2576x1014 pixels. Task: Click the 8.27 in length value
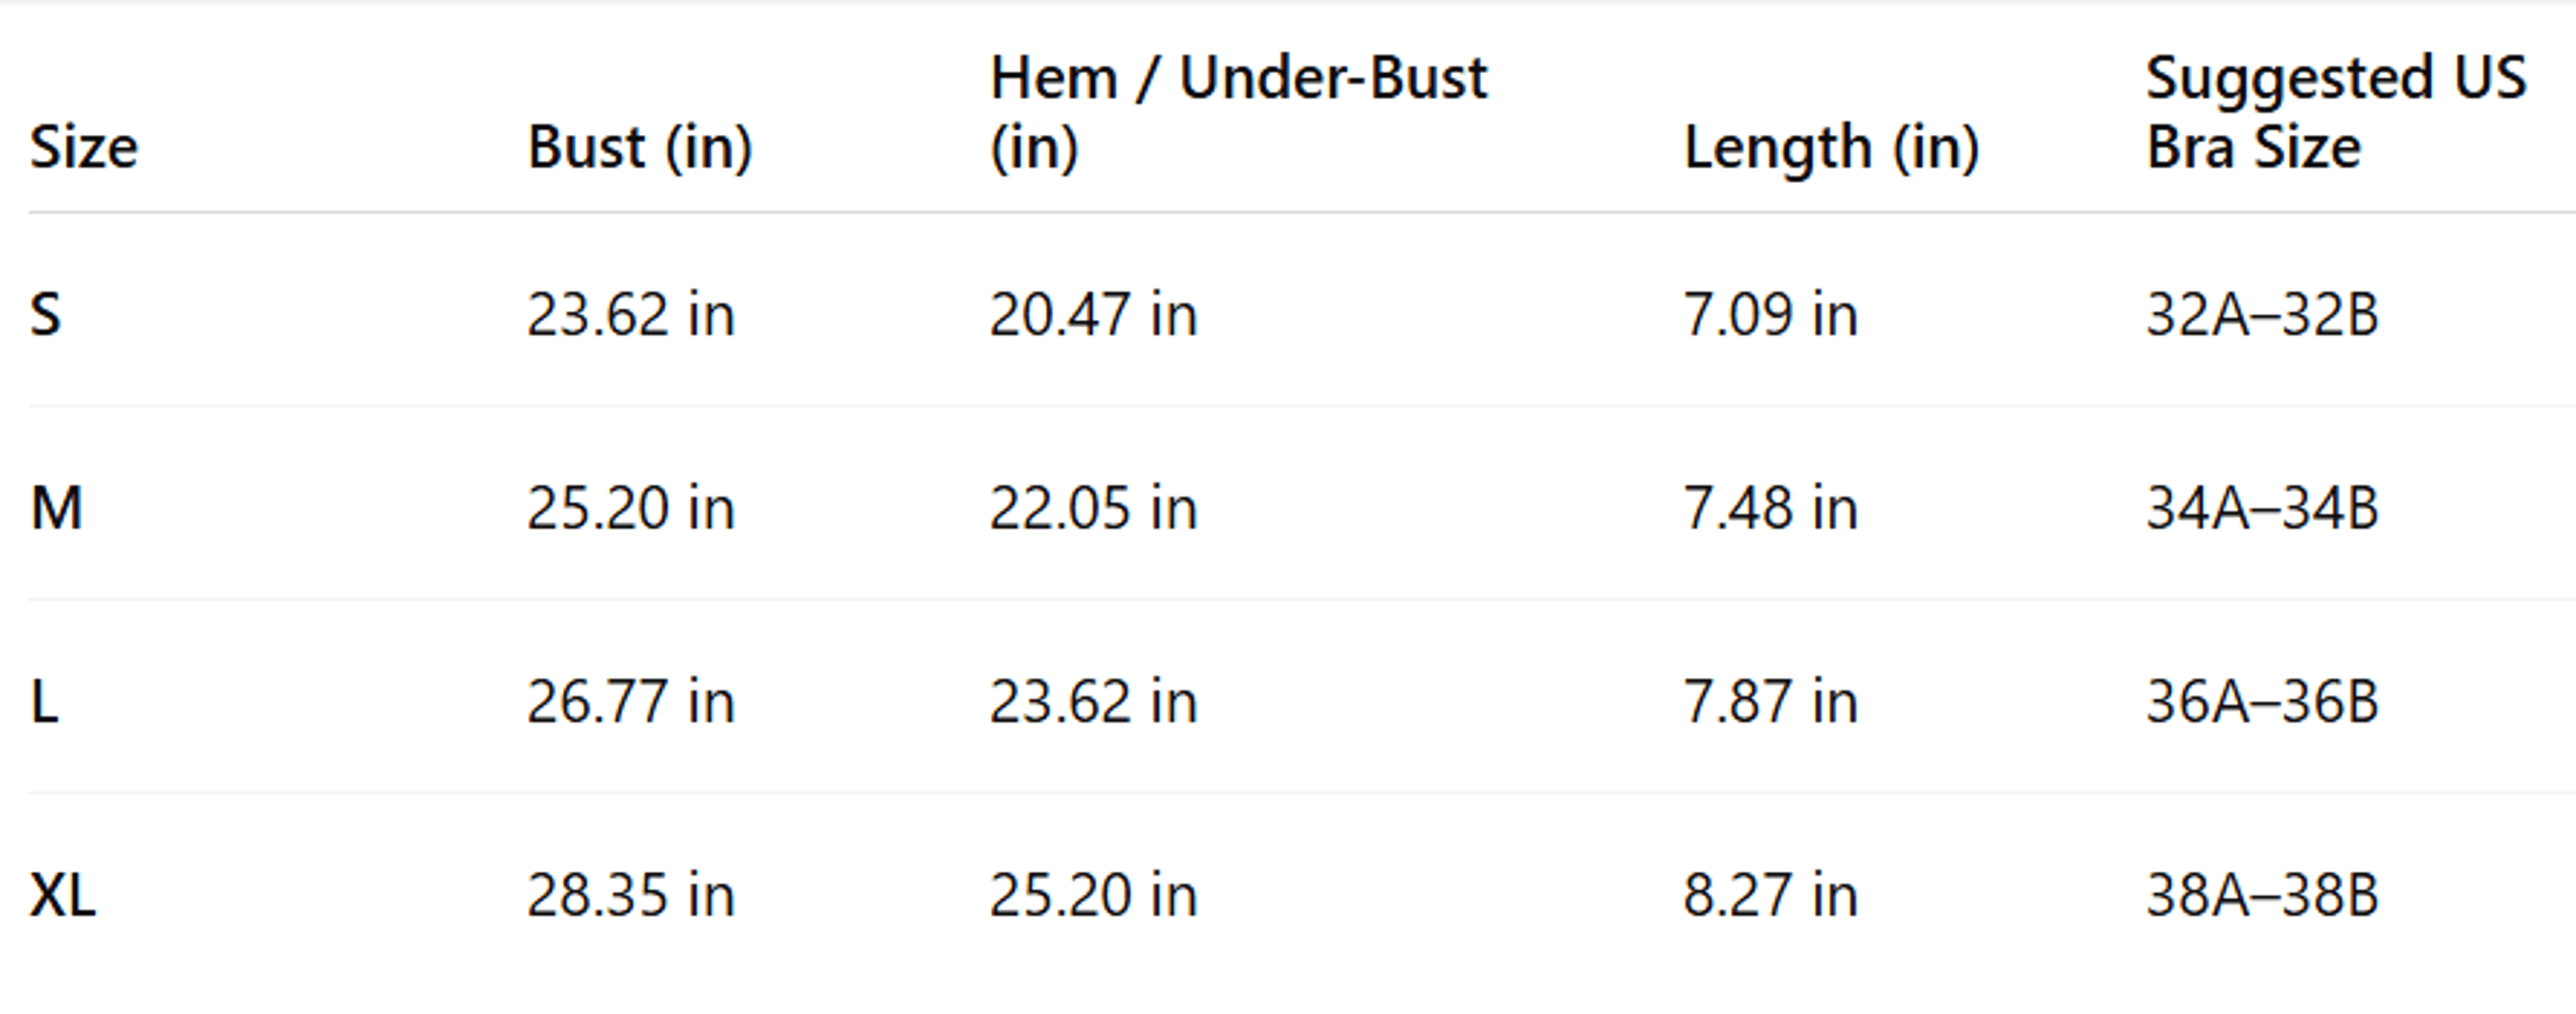tap(1771, 895)
